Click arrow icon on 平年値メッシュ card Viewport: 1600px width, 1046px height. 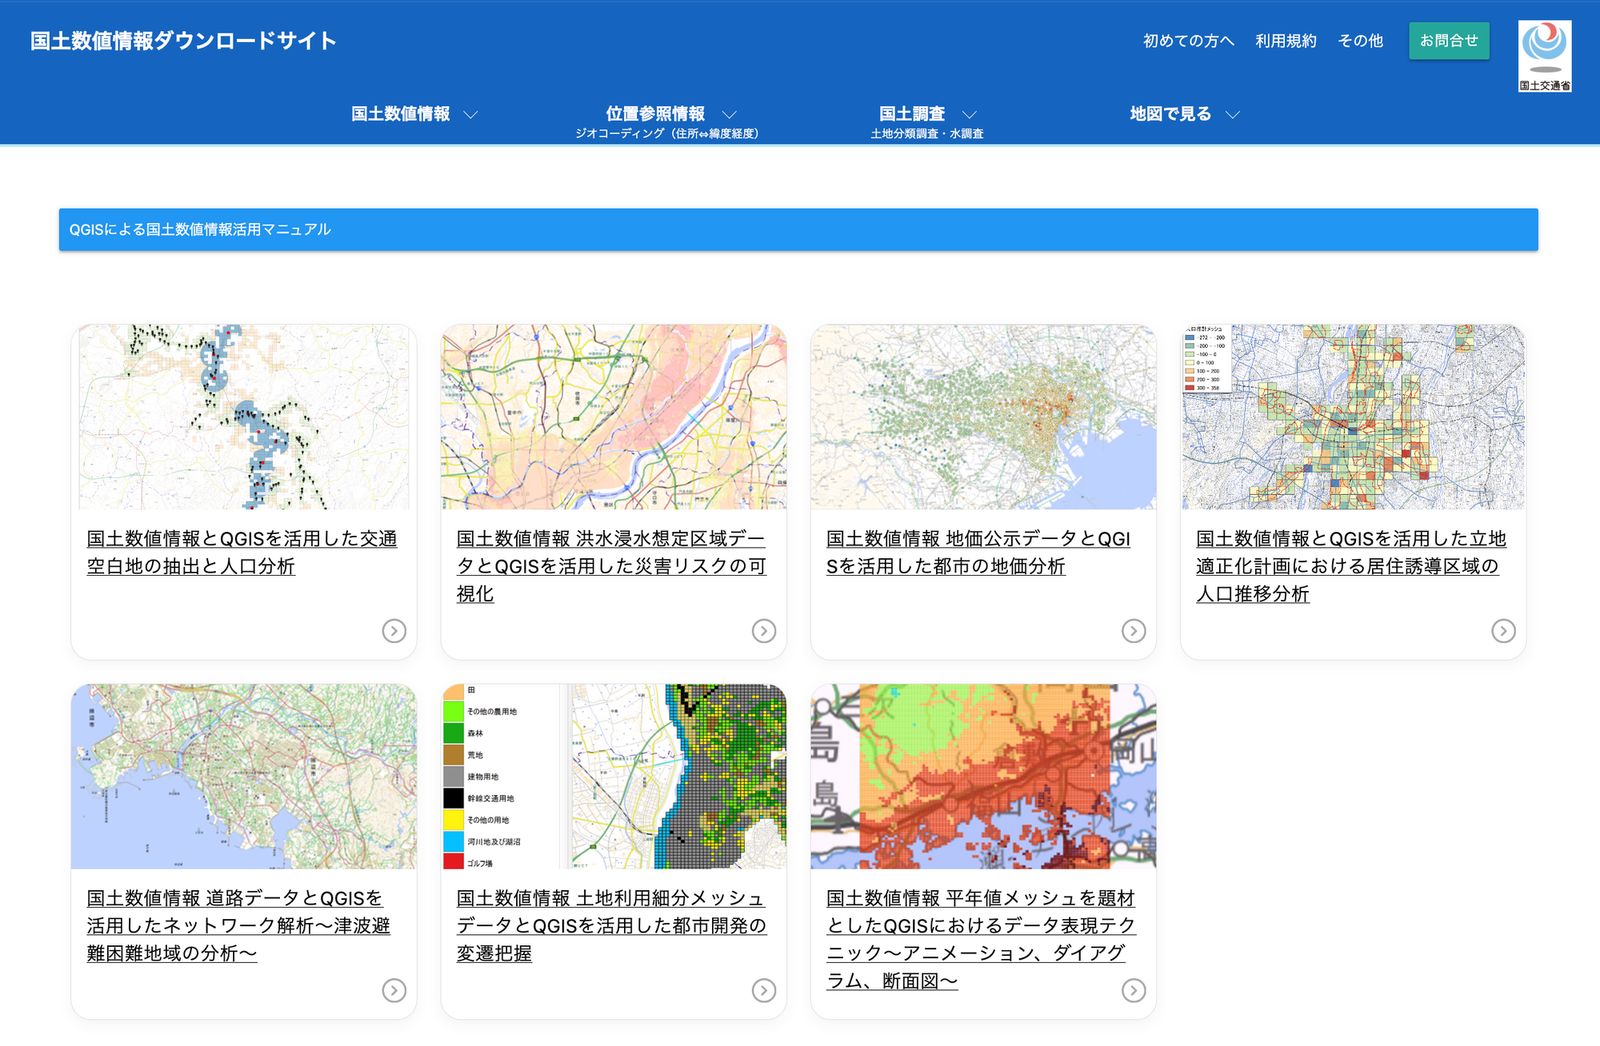[x=1133, y=991]
